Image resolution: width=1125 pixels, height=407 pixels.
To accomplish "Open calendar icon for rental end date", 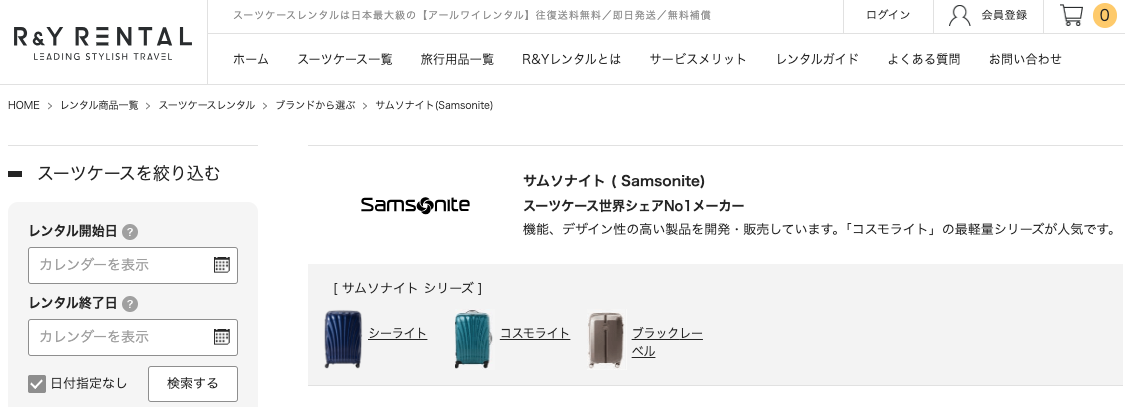I will pyautogui.click(x=222, y=337).
